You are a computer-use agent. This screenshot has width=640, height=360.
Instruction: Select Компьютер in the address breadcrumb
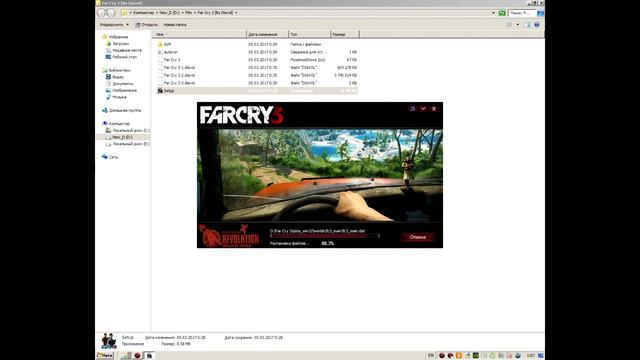tap(143, 13)
